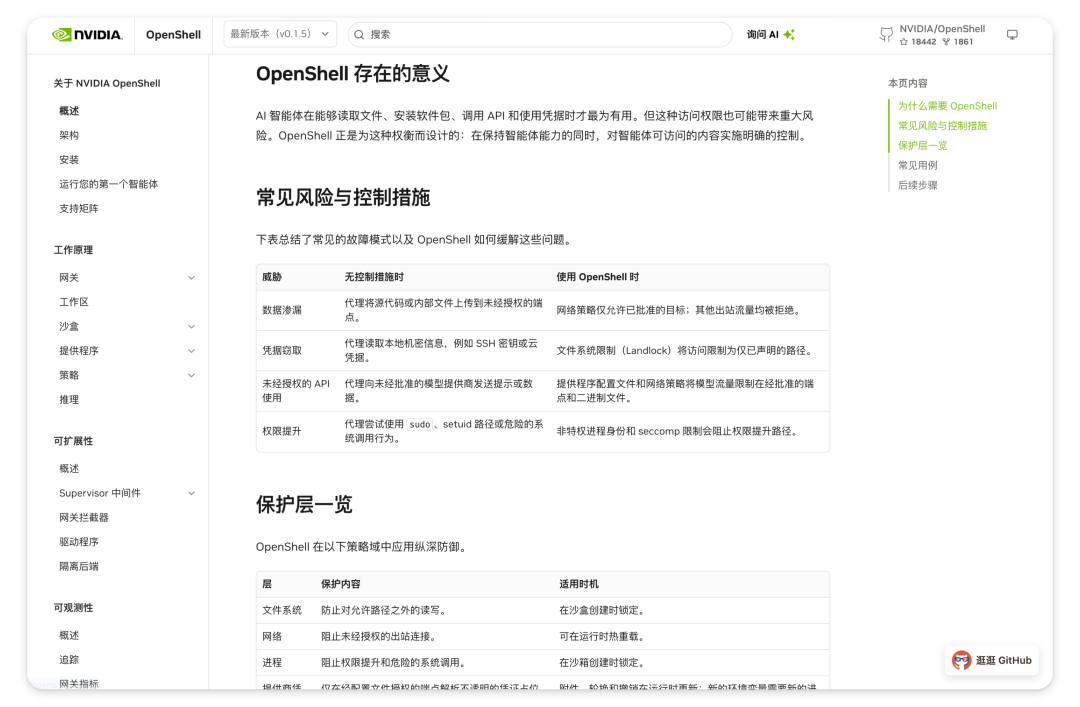This screenshot has height=707, width=1080.
Task: Expand the 沙盒 sidebar section chevron
Action: [191, 327]
